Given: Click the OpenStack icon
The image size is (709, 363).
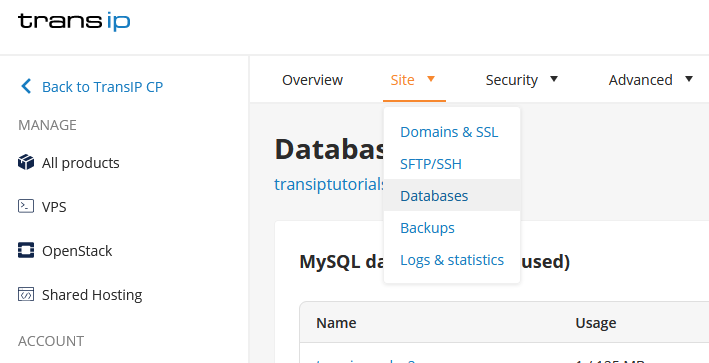Looking at the screenshot, I should pos(26,250).
